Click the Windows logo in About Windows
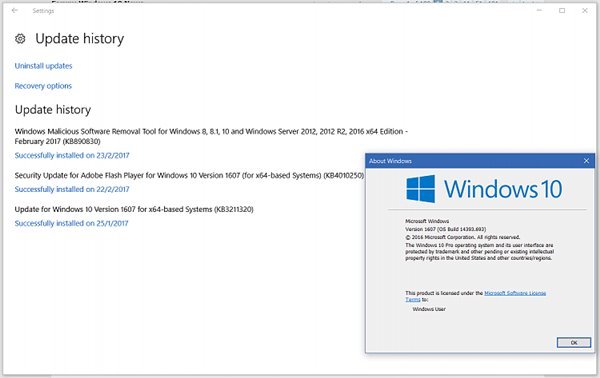This screenshot has width=600, height=378. pyautogui.click(x=421, y=189)
